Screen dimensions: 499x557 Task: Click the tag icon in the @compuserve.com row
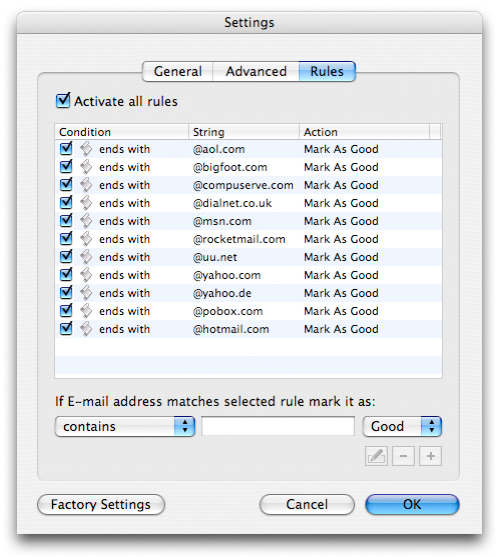click(x=86, y=185)
